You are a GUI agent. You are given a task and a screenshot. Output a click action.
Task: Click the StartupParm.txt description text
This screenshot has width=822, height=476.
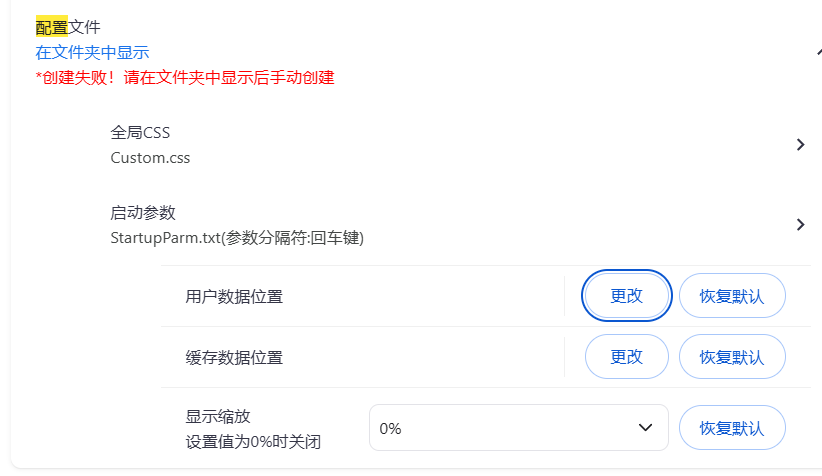pos(236,238)
